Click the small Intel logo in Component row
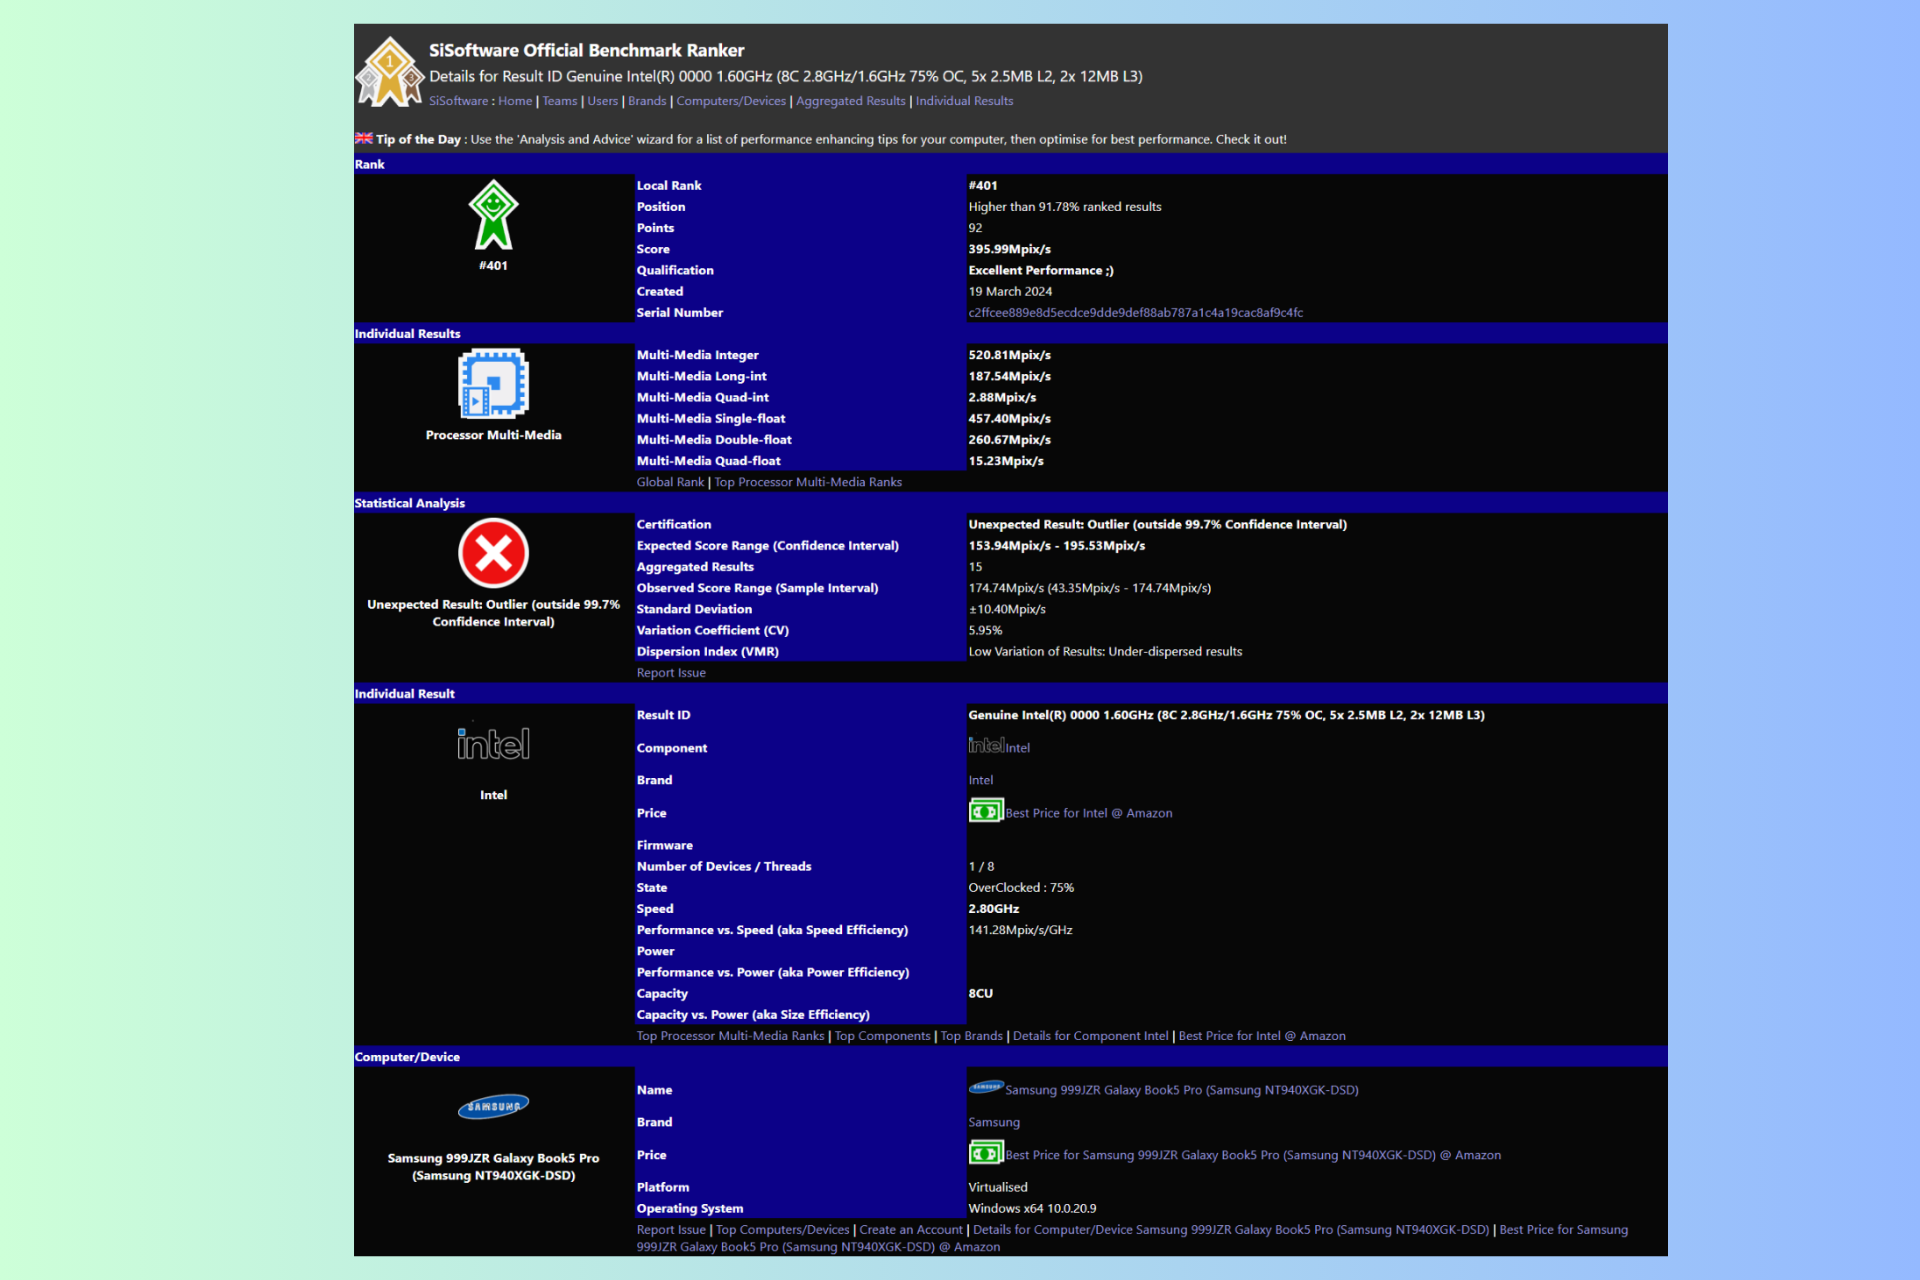Image resolution: width=1920 pixels, height=1280 pixels. point(986,745)
